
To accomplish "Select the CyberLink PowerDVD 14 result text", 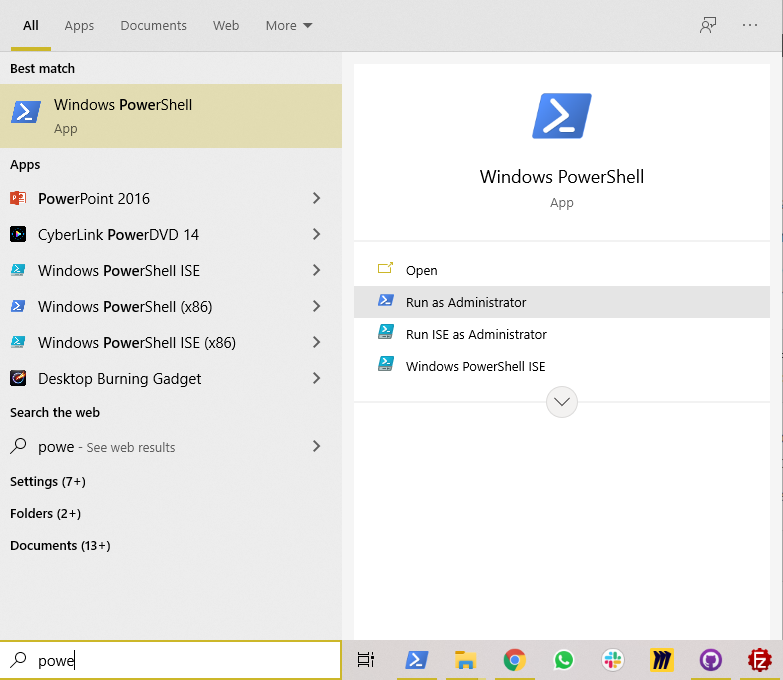I will (x=118, y=235).
